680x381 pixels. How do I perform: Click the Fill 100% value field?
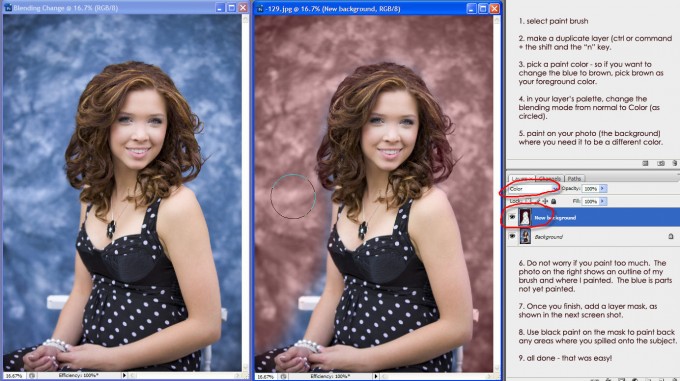pyautogui.click(x=590, y=201)
